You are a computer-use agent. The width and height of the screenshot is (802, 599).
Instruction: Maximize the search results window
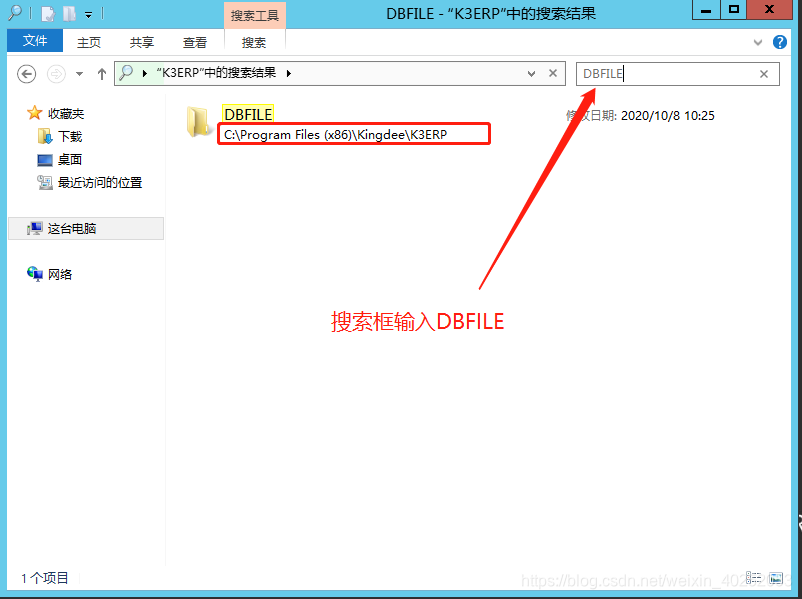tap(734, 10)
